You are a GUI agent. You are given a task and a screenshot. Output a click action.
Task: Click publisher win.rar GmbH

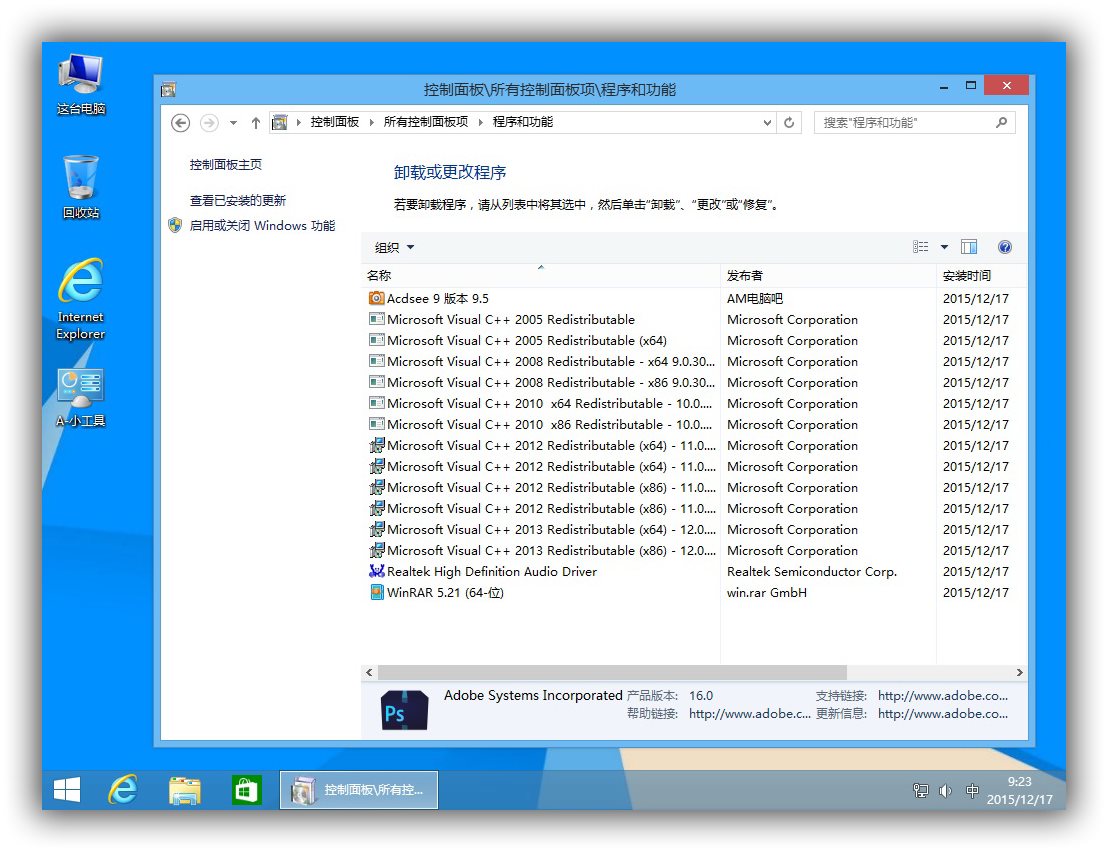[767, 593]
